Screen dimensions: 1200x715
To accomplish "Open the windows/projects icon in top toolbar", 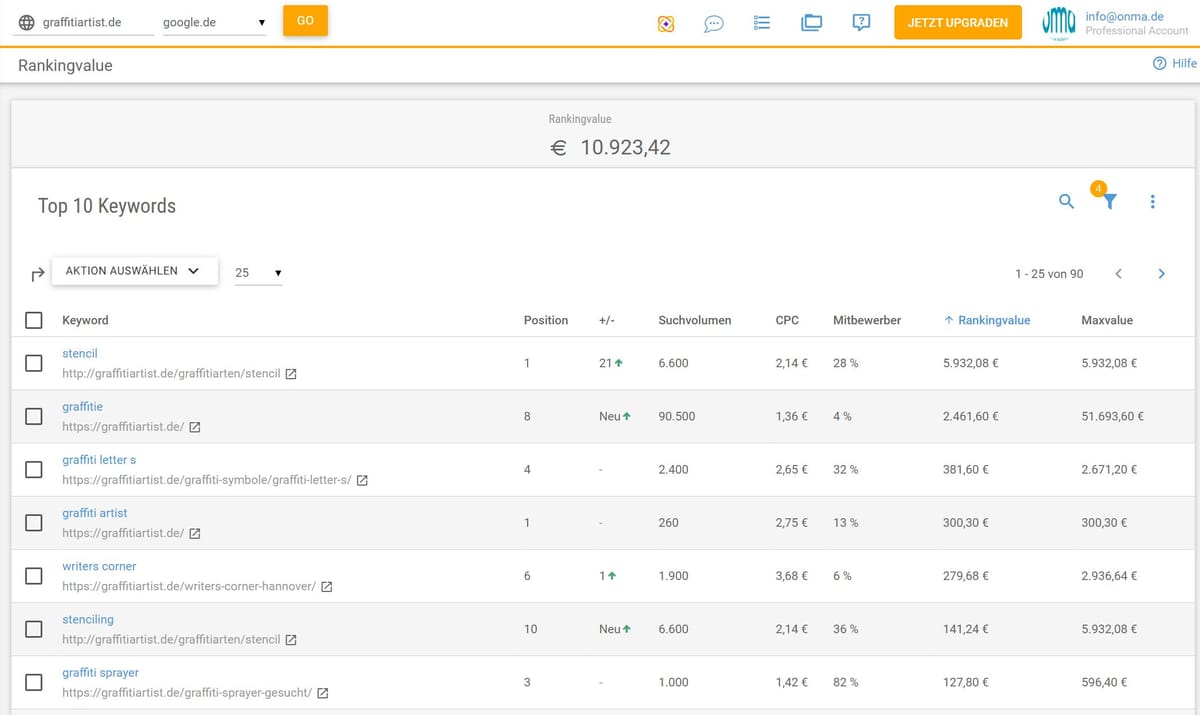I will (x=811, y=22).
